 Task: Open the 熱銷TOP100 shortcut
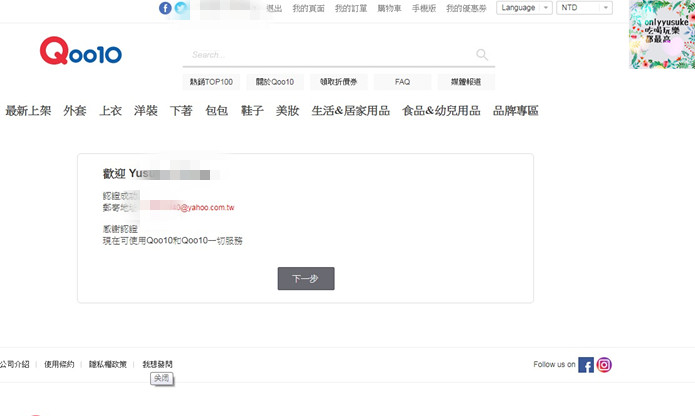point(211,82)
